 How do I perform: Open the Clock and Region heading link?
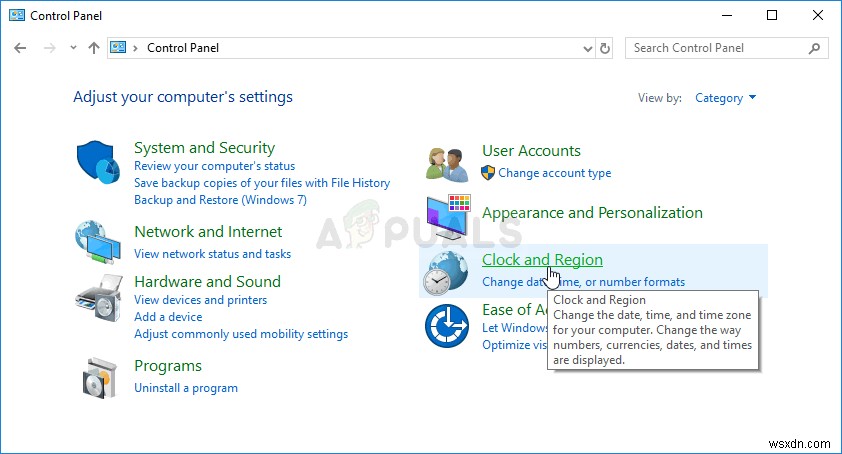(542, 260)
